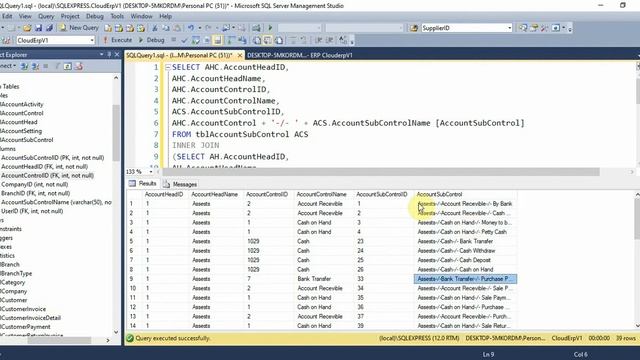This screenshot has width=640, height=360.
Task: Collapse the SELECT statement outline toggle
Action: pyautogui.click(x=168, y=67)
